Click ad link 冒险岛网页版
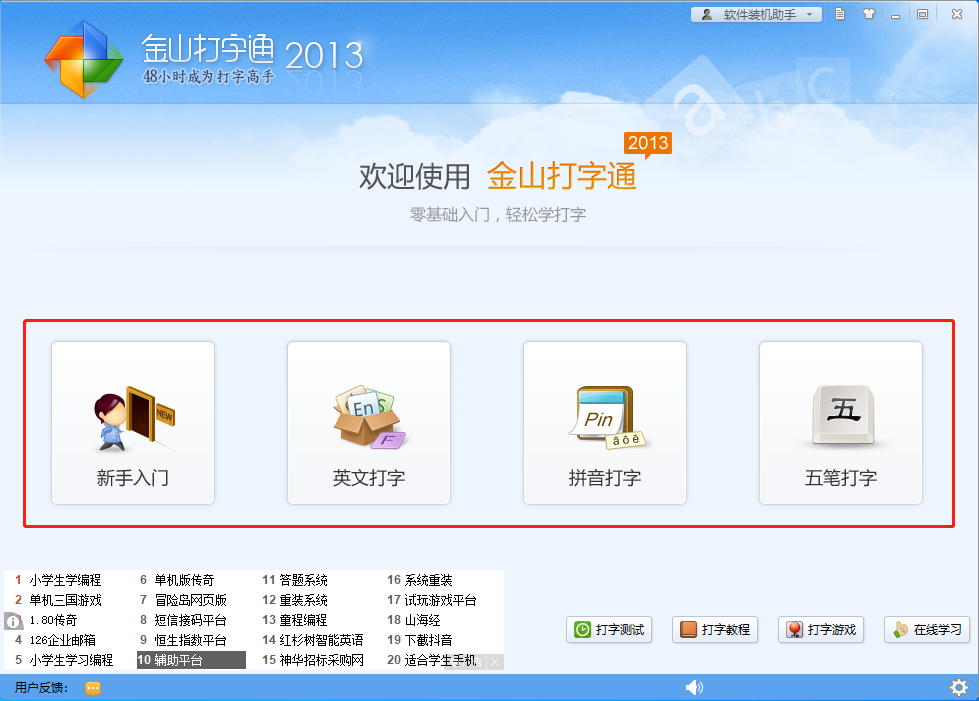Screen dimensions: 979x701 coord(190,600)
